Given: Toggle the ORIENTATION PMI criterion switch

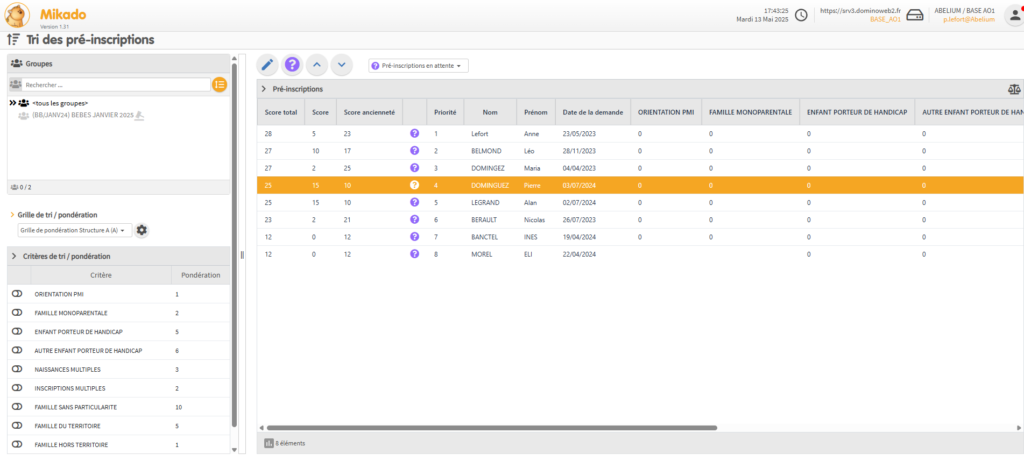Looking at the screenshot, I should click(17, 294).
